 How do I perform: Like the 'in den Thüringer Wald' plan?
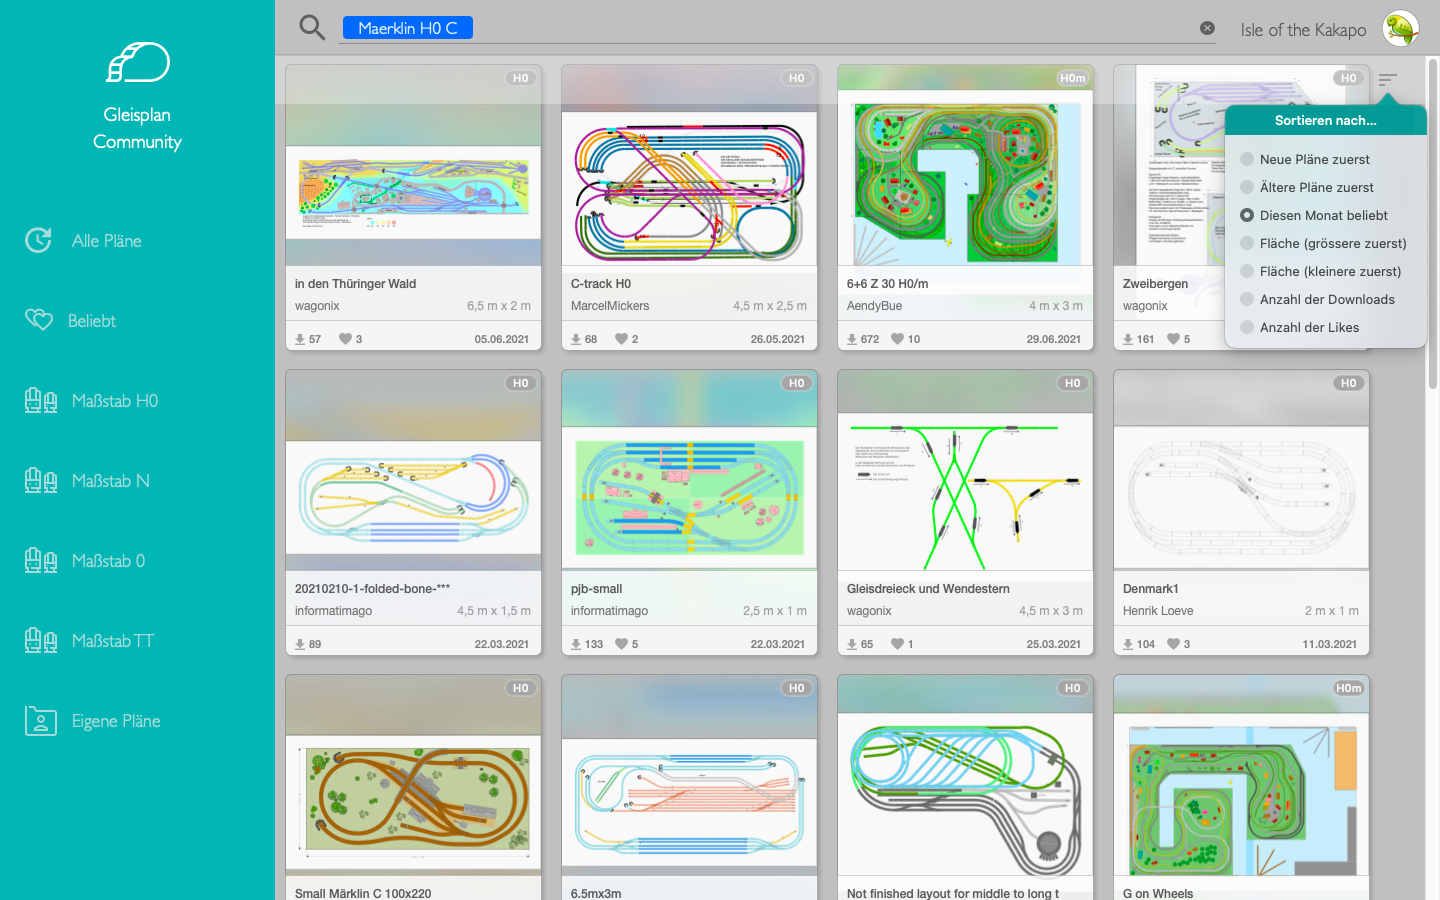click(x=345, y=339)
